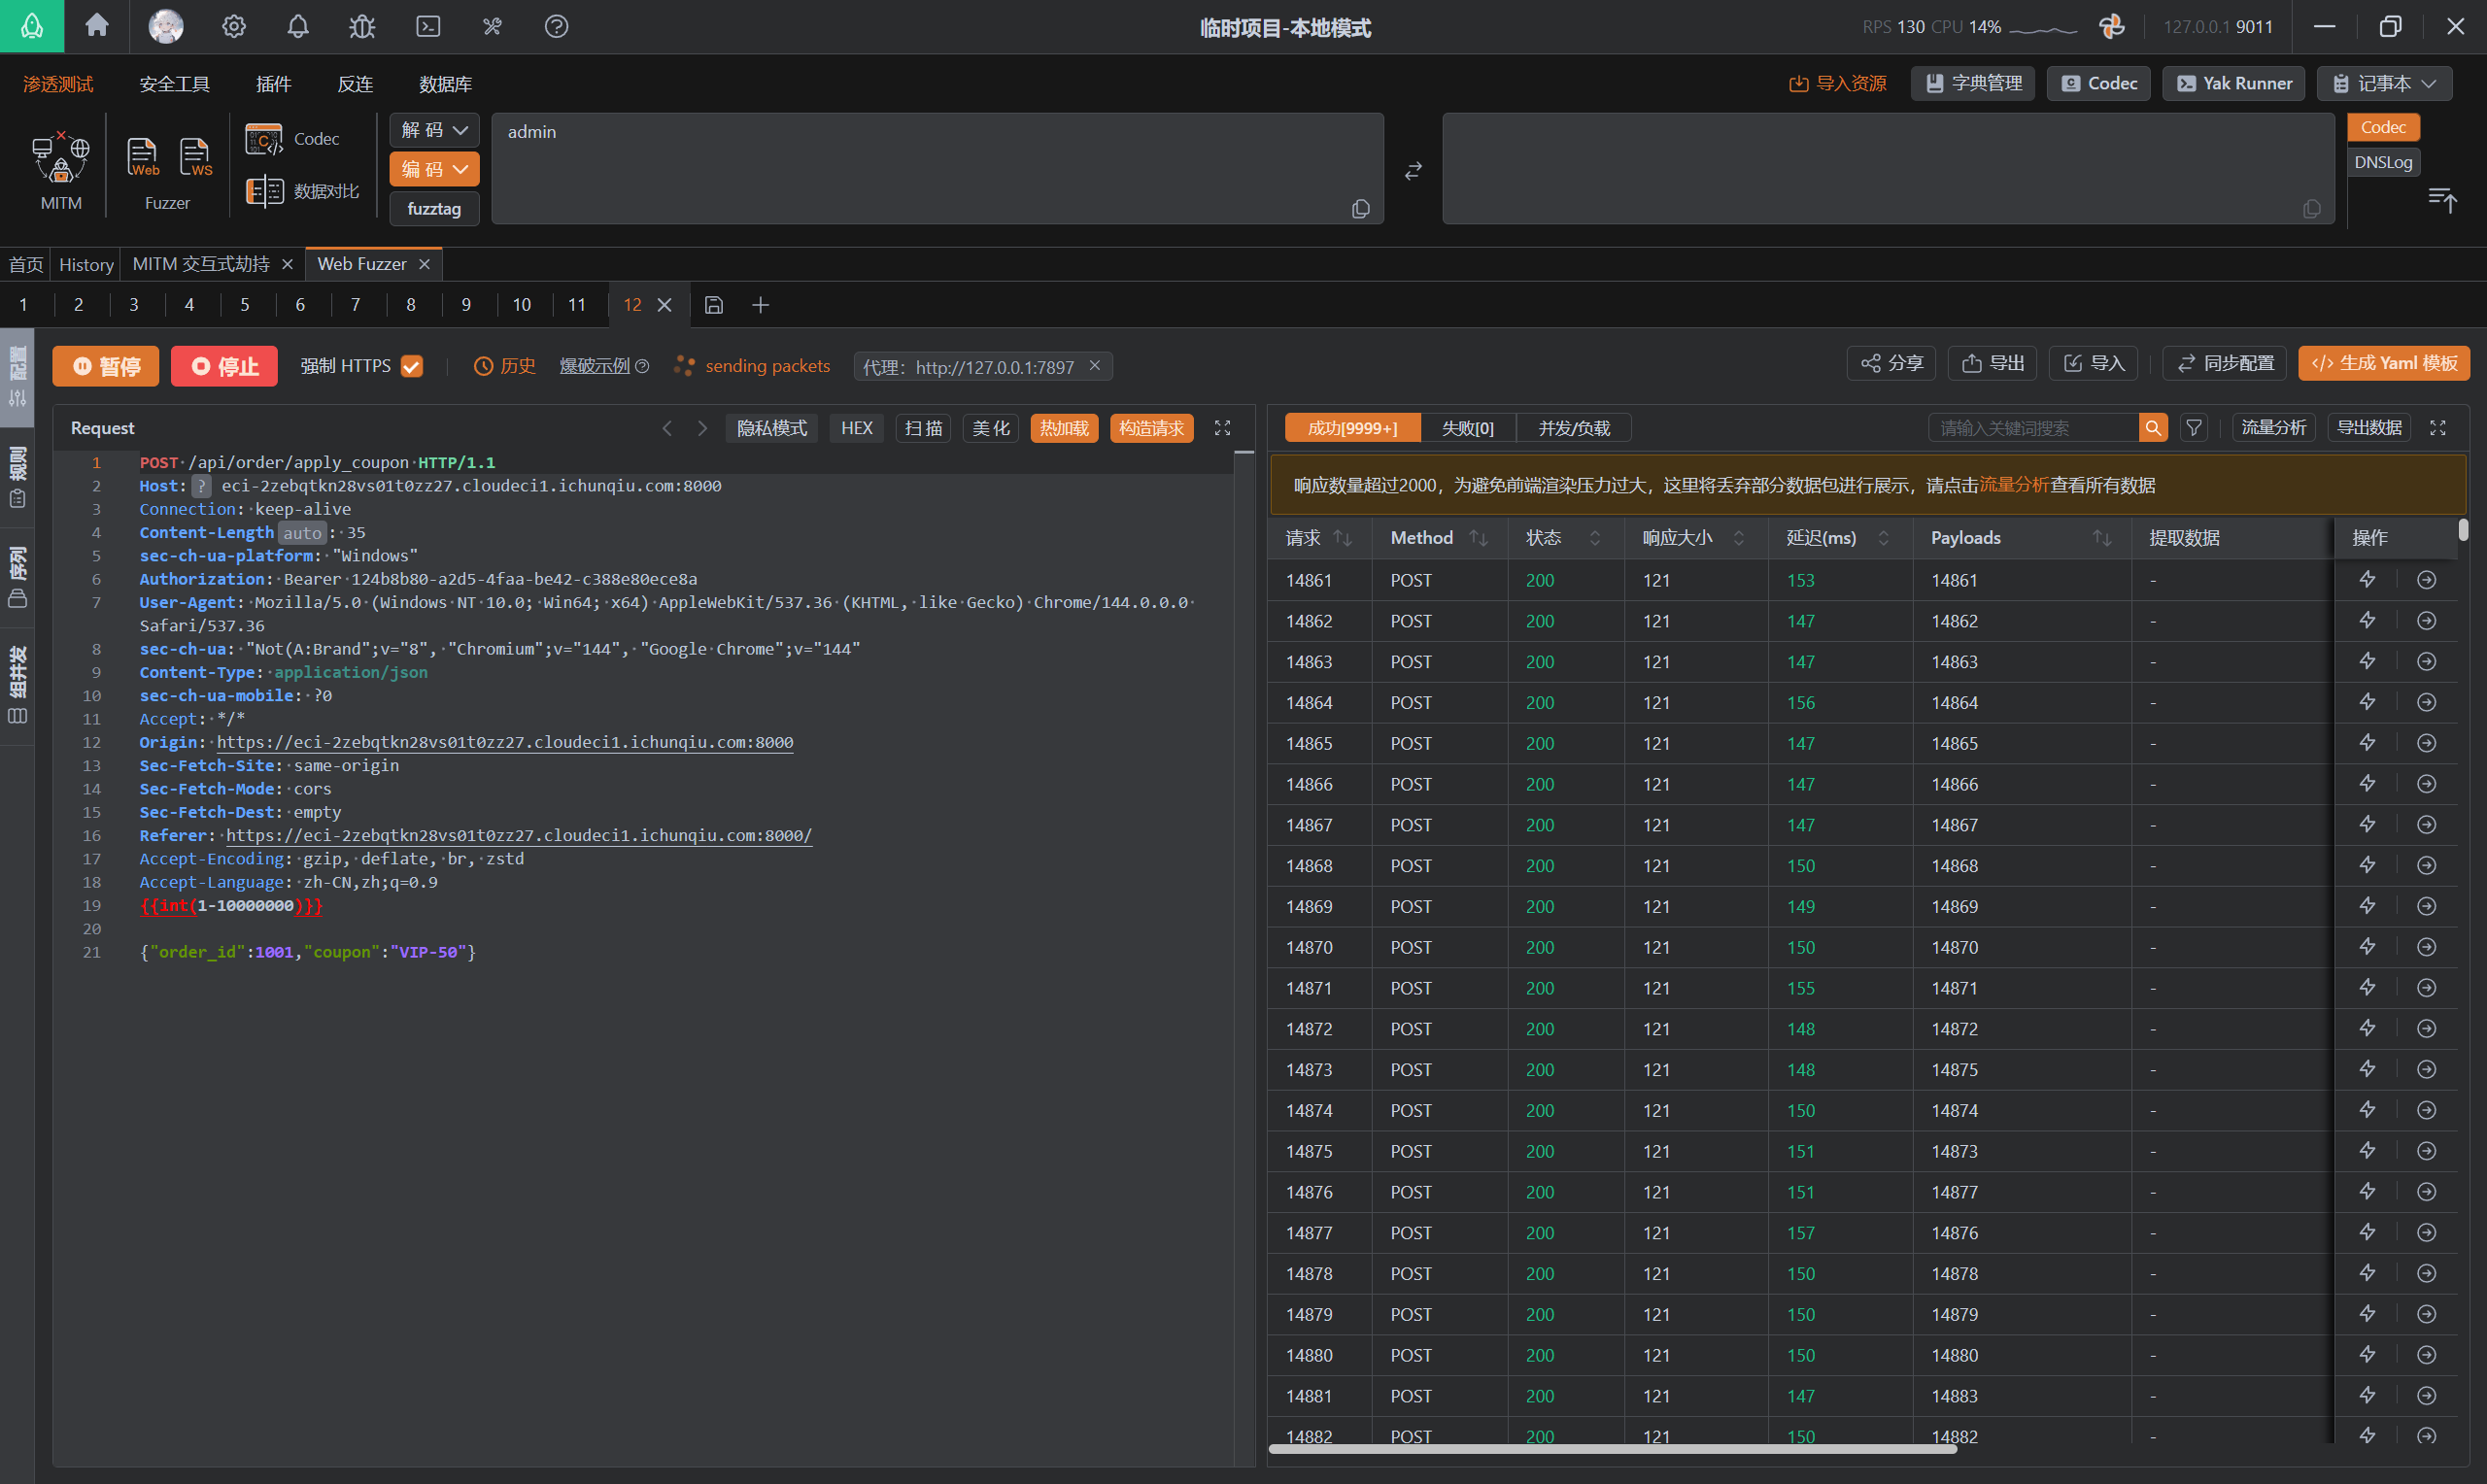Viewport: 2487px width, 1484px height.
Task: Open the 数据对比 comparison tool
Action: 302,191
